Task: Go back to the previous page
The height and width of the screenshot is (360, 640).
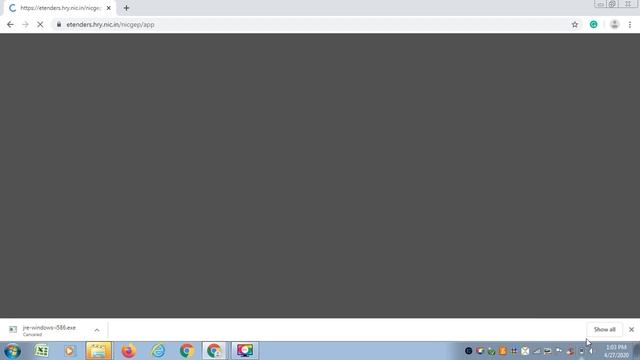Action: click(10, 24)
